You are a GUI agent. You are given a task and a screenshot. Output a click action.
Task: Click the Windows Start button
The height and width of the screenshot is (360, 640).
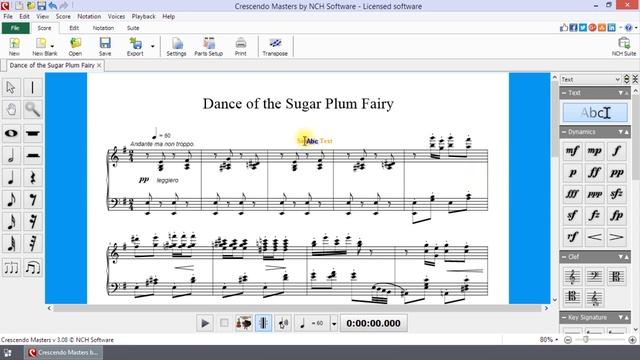pyautogui.click(x=8, y=353)
